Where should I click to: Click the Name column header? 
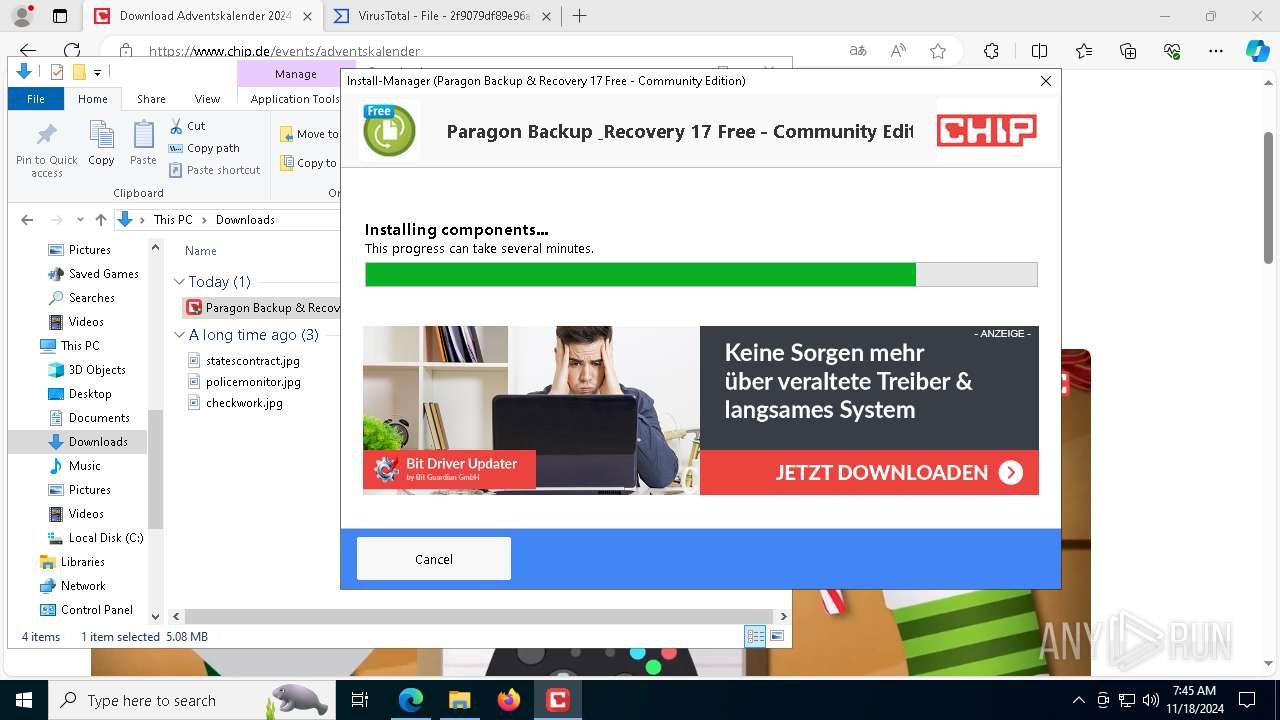pyautogui.click(x=201, y=251)
